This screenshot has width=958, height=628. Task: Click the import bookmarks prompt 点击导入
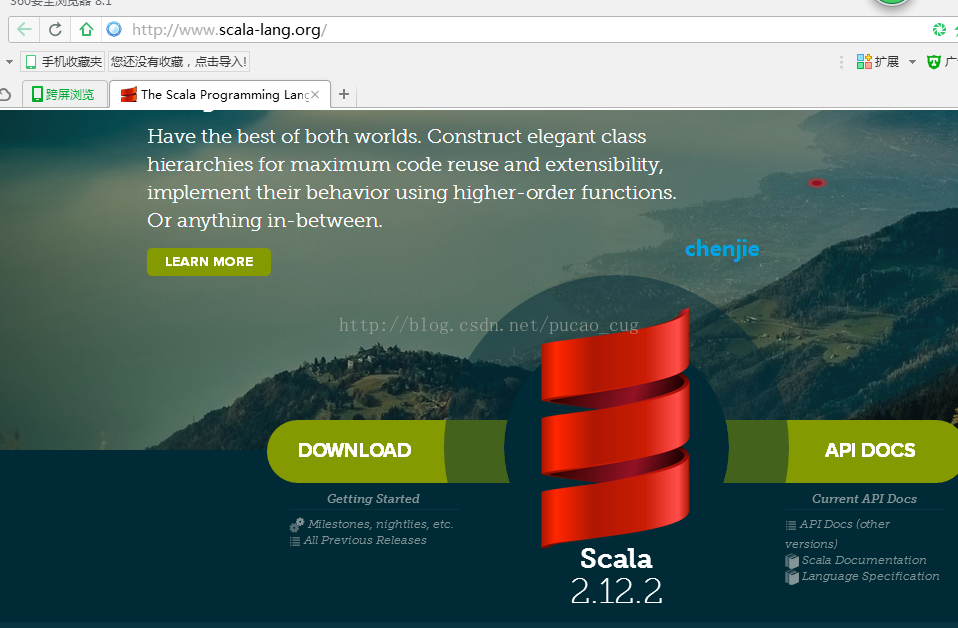[179, 62]
